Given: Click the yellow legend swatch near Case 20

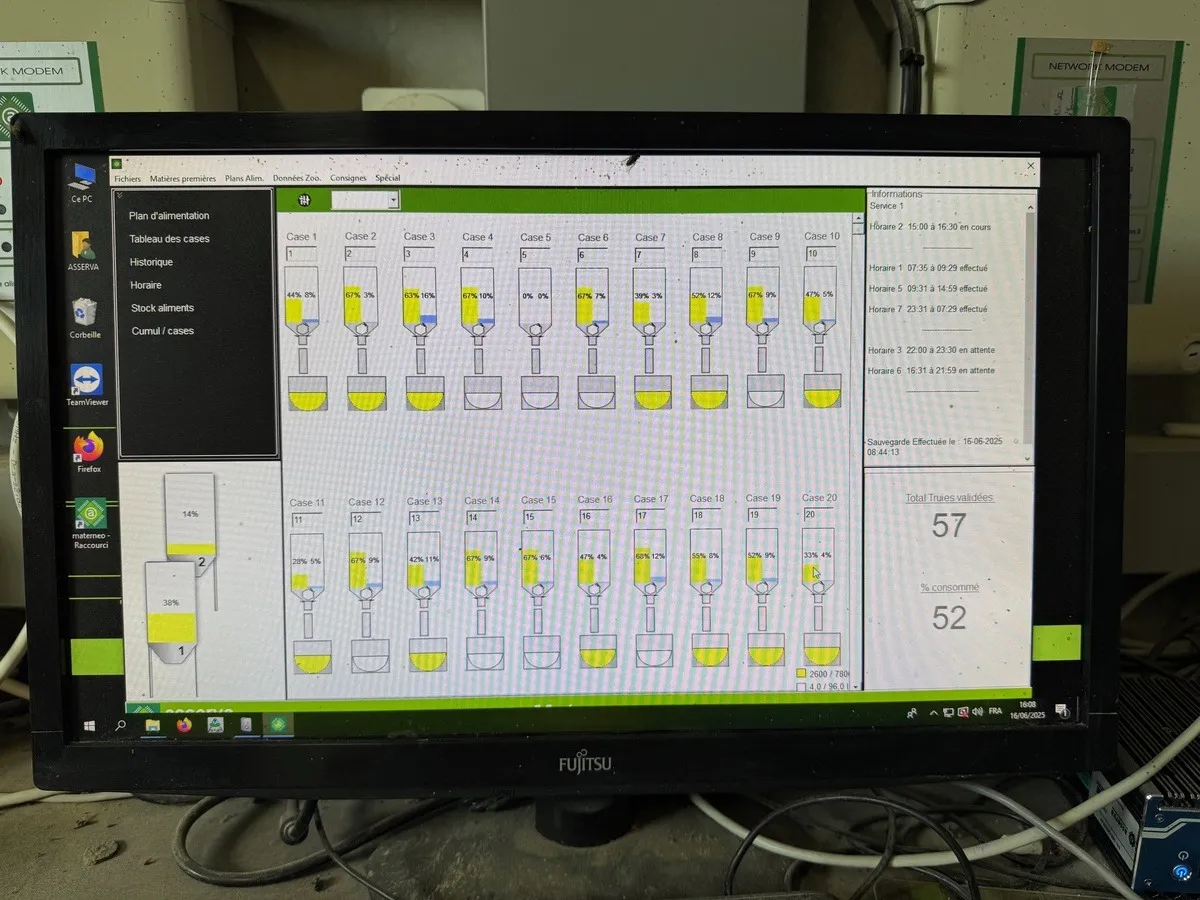Looking at the screenshot, I should pos(801,674).
